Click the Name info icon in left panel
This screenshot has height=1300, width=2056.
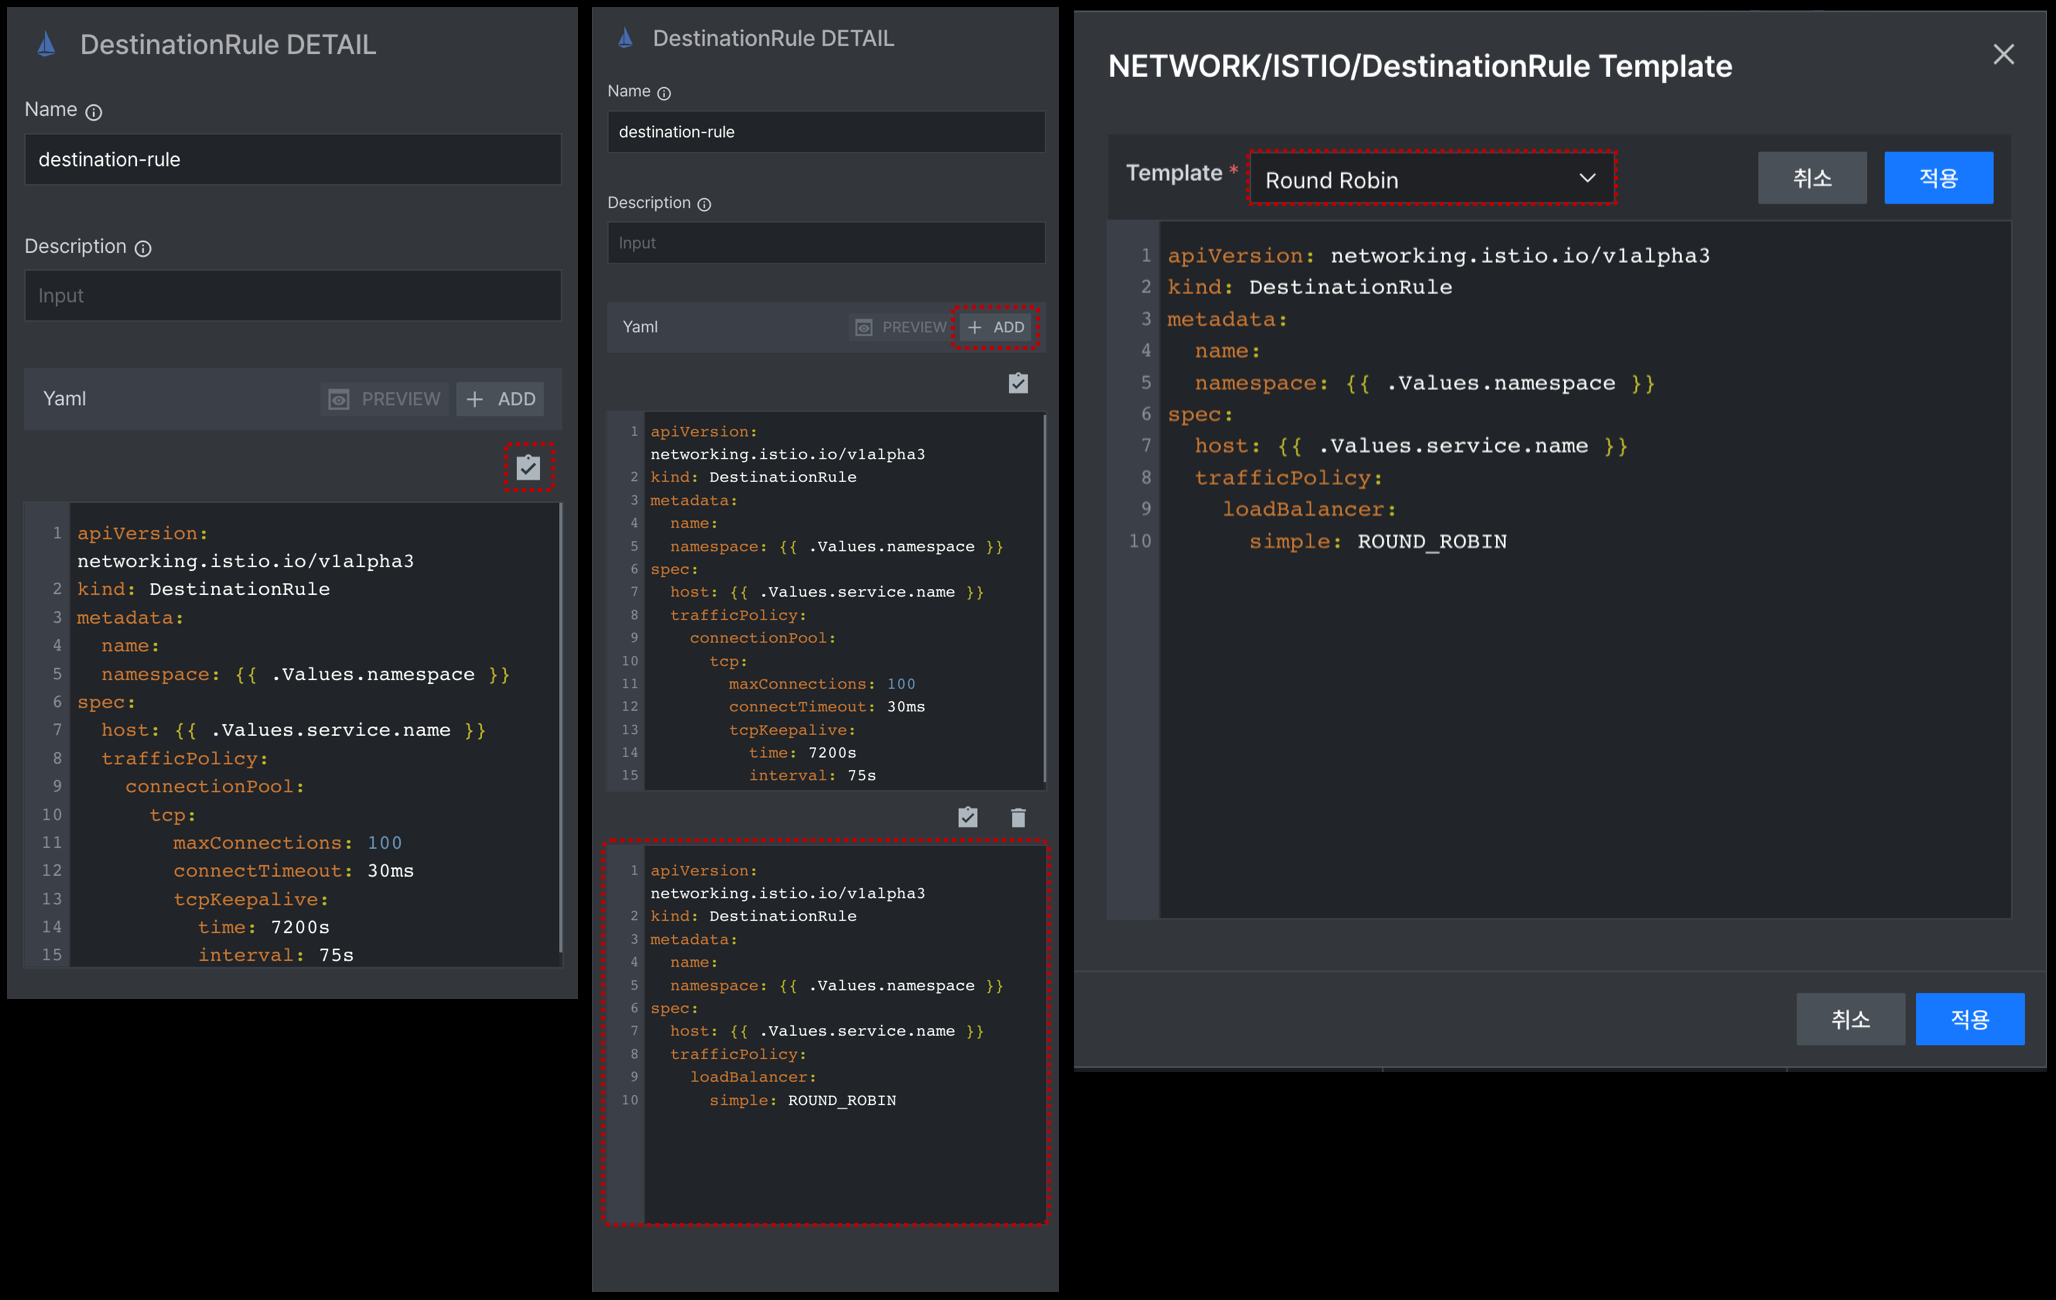click(x=94, y=112)
